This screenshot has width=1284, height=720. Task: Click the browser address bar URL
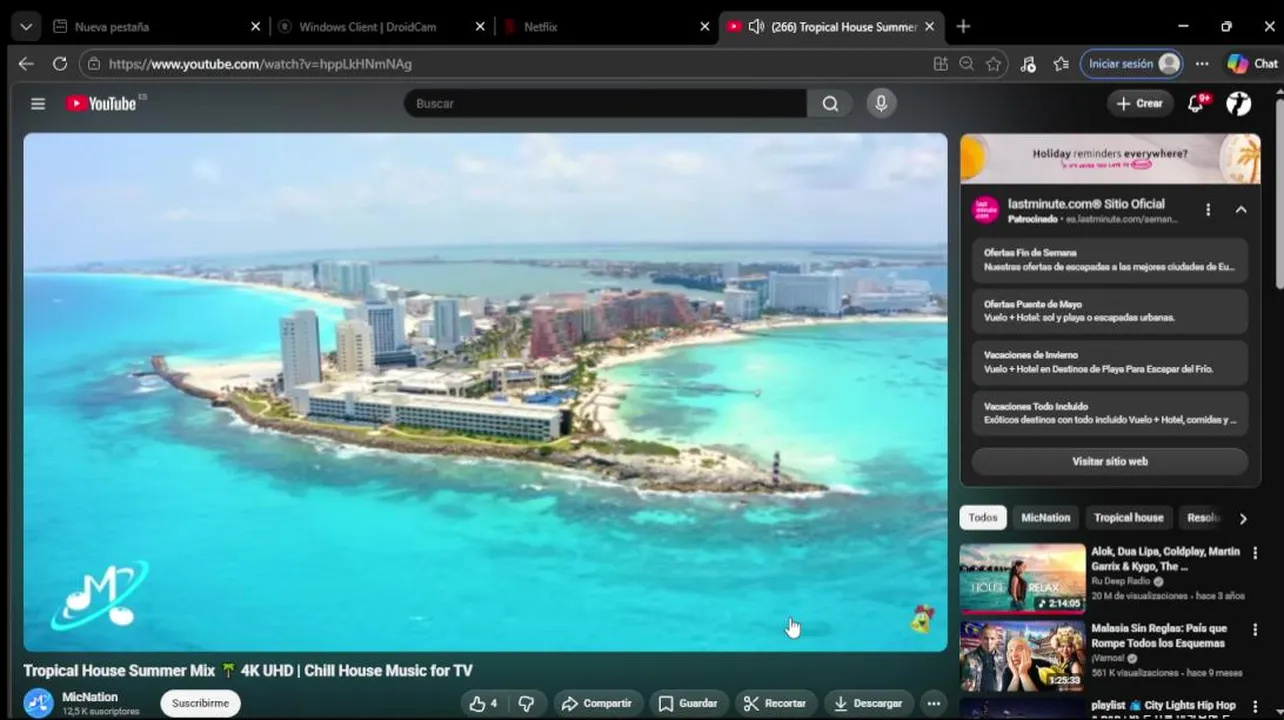point(260,64)
